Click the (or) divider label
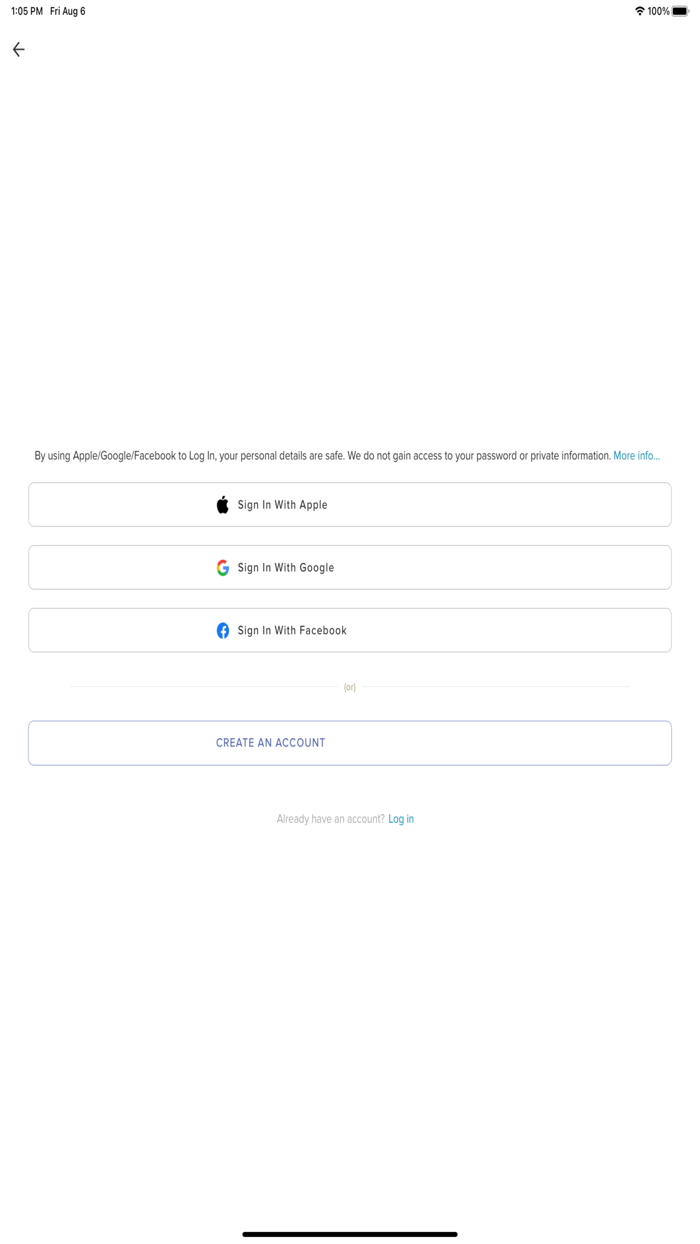This screenshot has height=1244, width=700. click(350, 687)
